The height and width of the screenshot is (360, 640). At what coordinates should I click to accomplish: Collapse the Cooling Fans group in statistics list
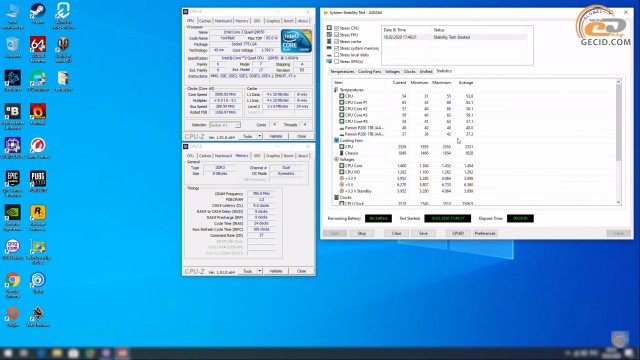coord(336,140)
